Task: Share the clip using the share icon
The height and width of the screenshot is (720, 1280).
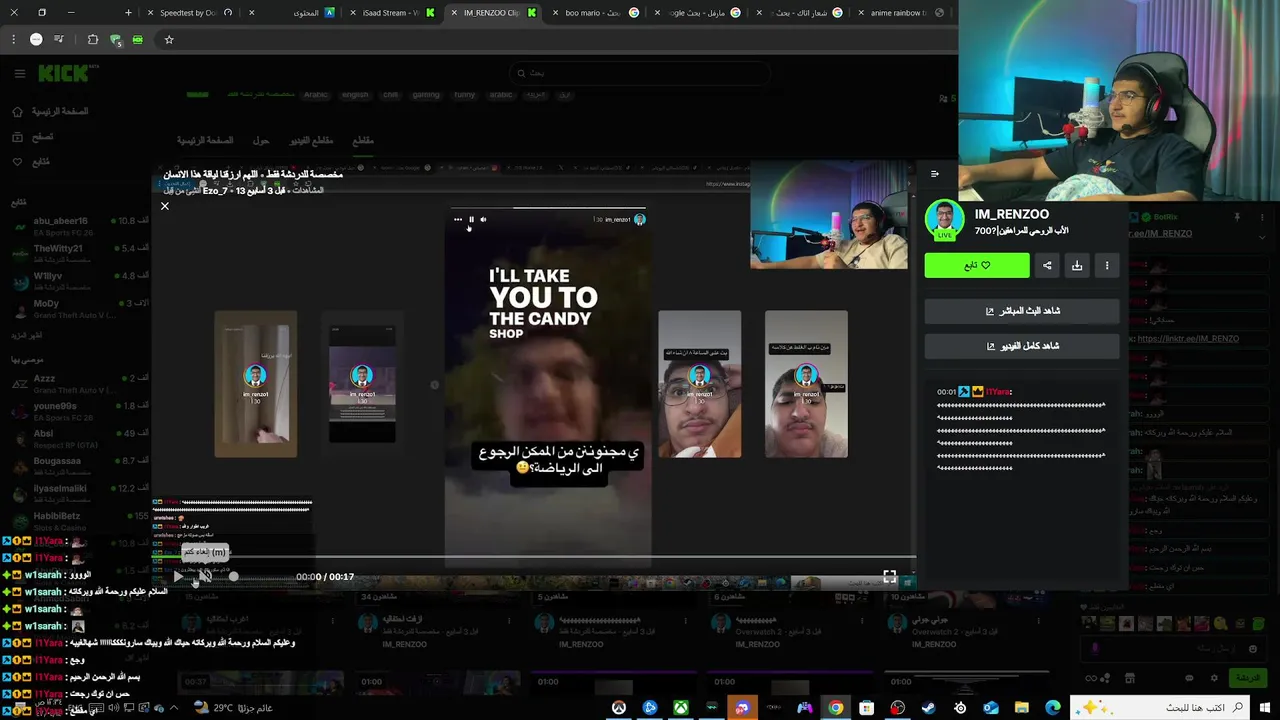Action: point(1047,265)
